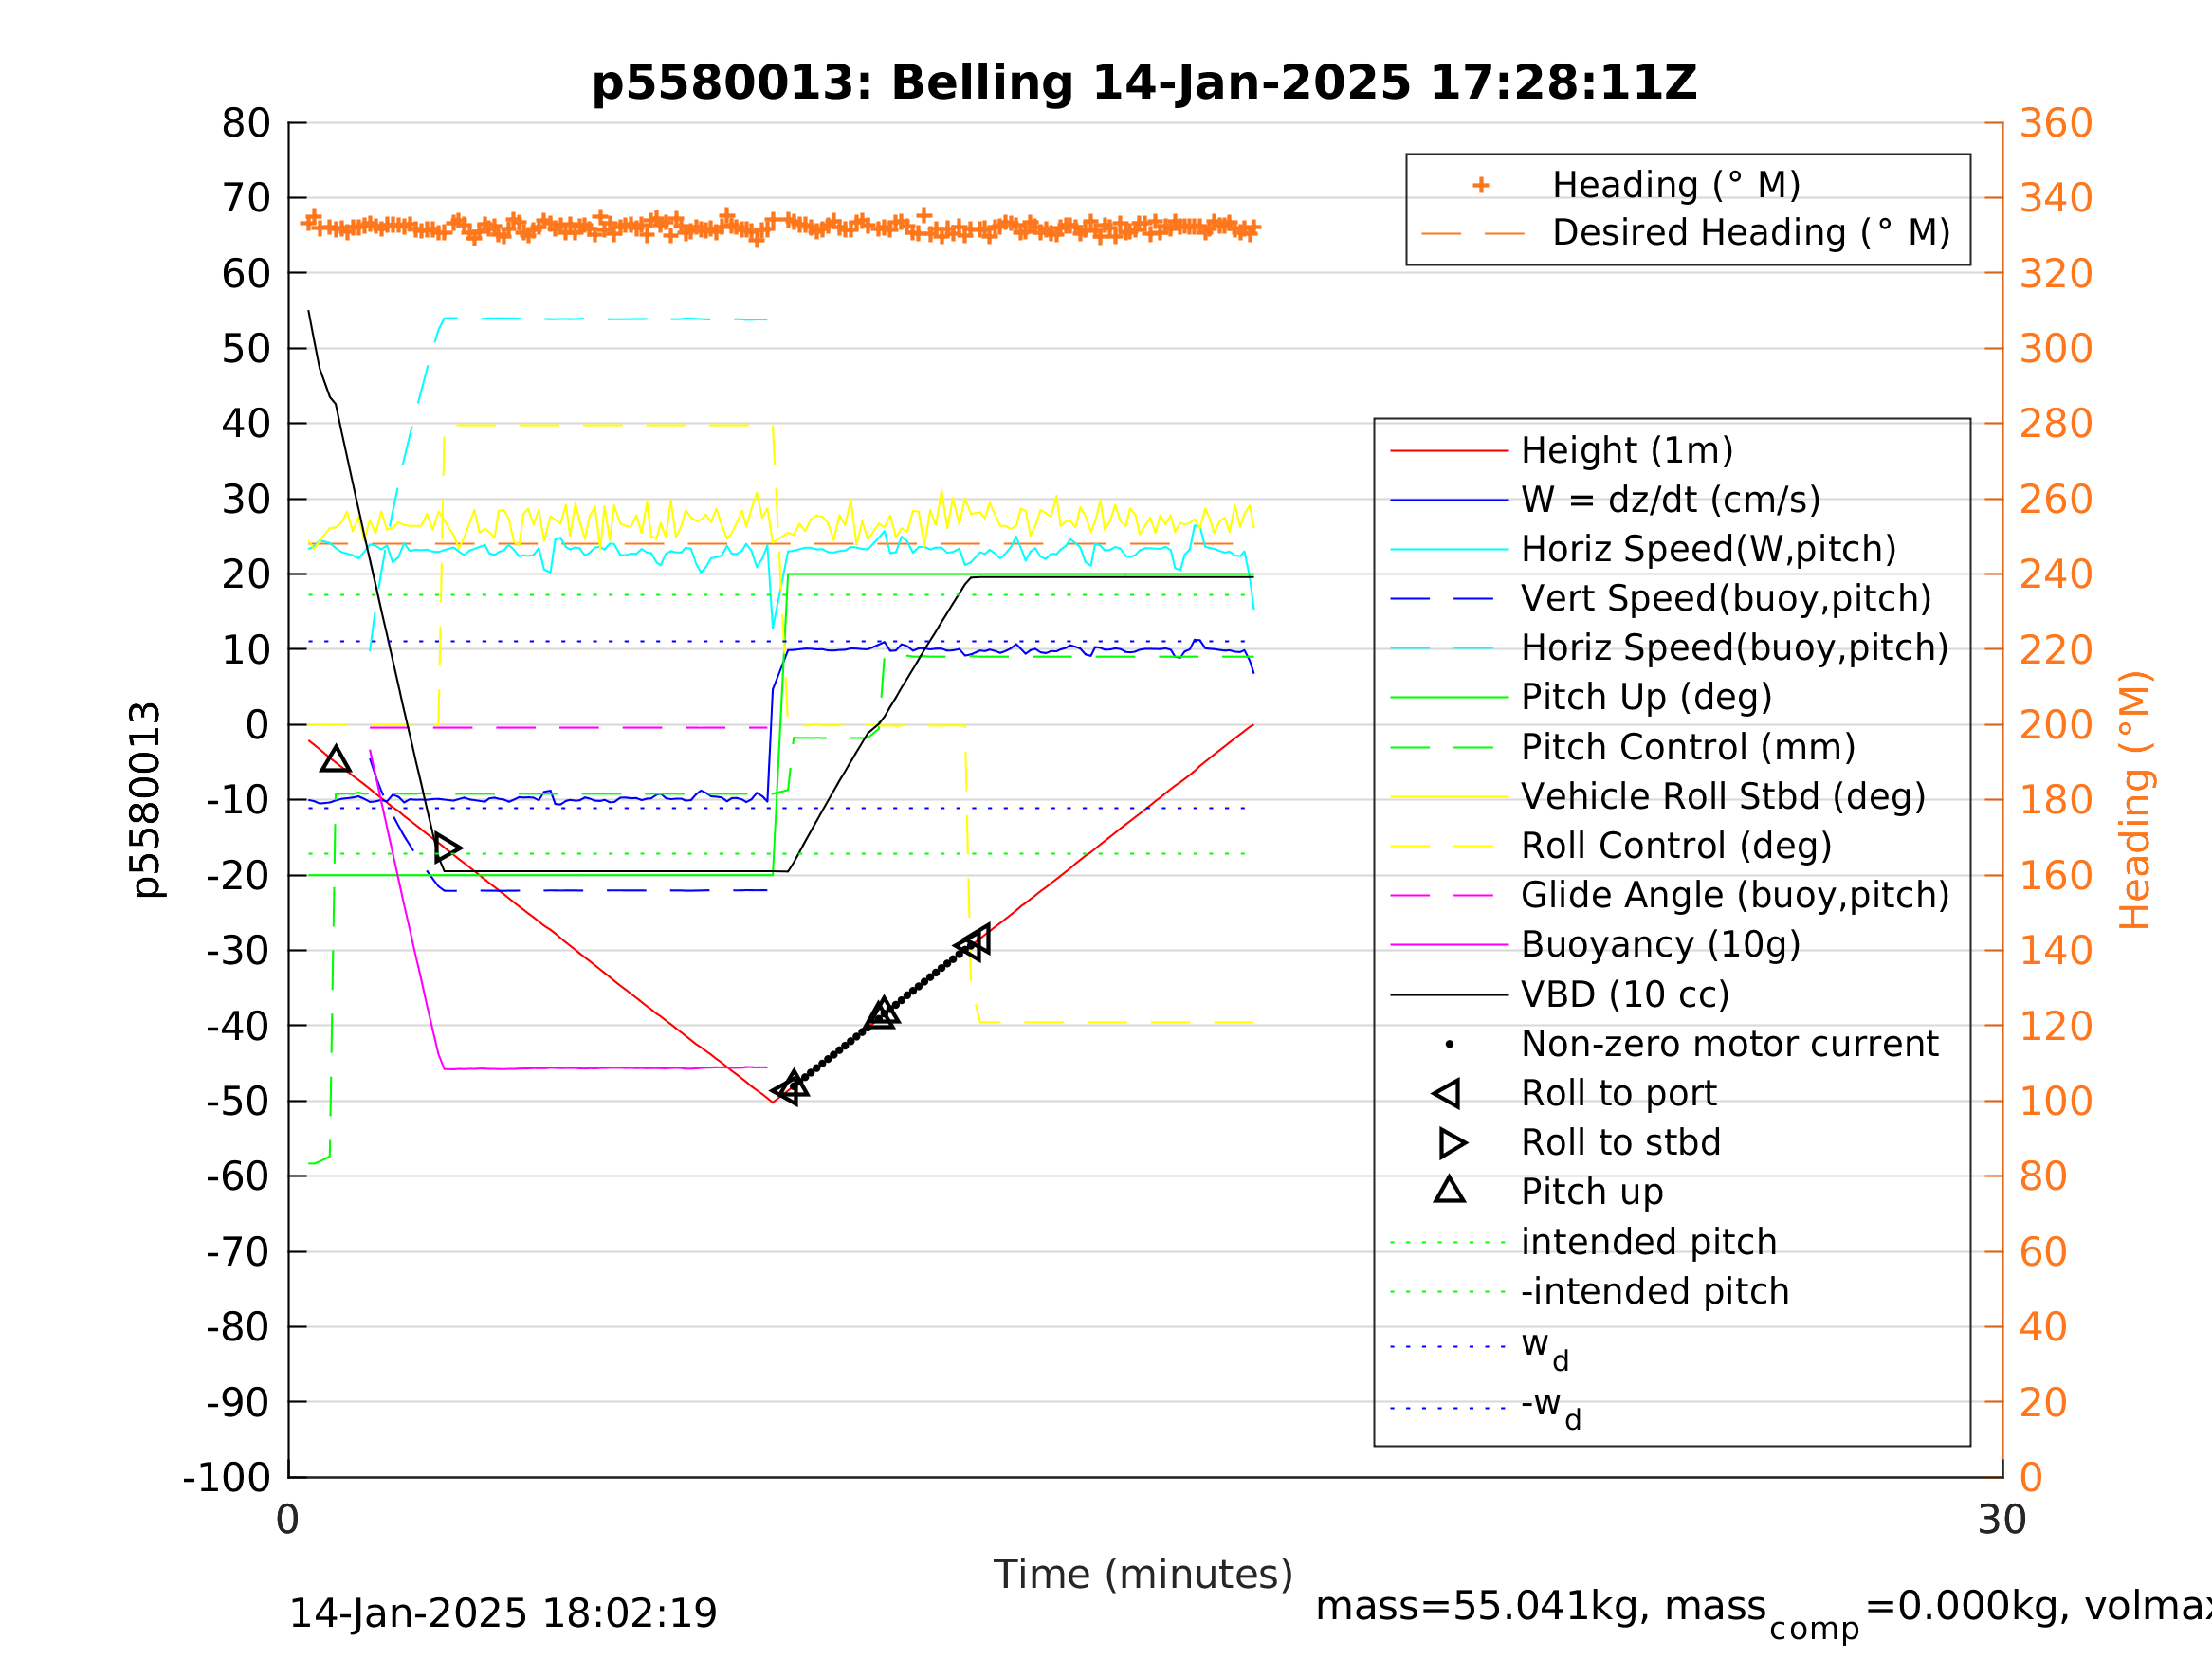
Task: Click the Vehicle Roll Stbd (deg) legend label
Action: point(1723,796)
